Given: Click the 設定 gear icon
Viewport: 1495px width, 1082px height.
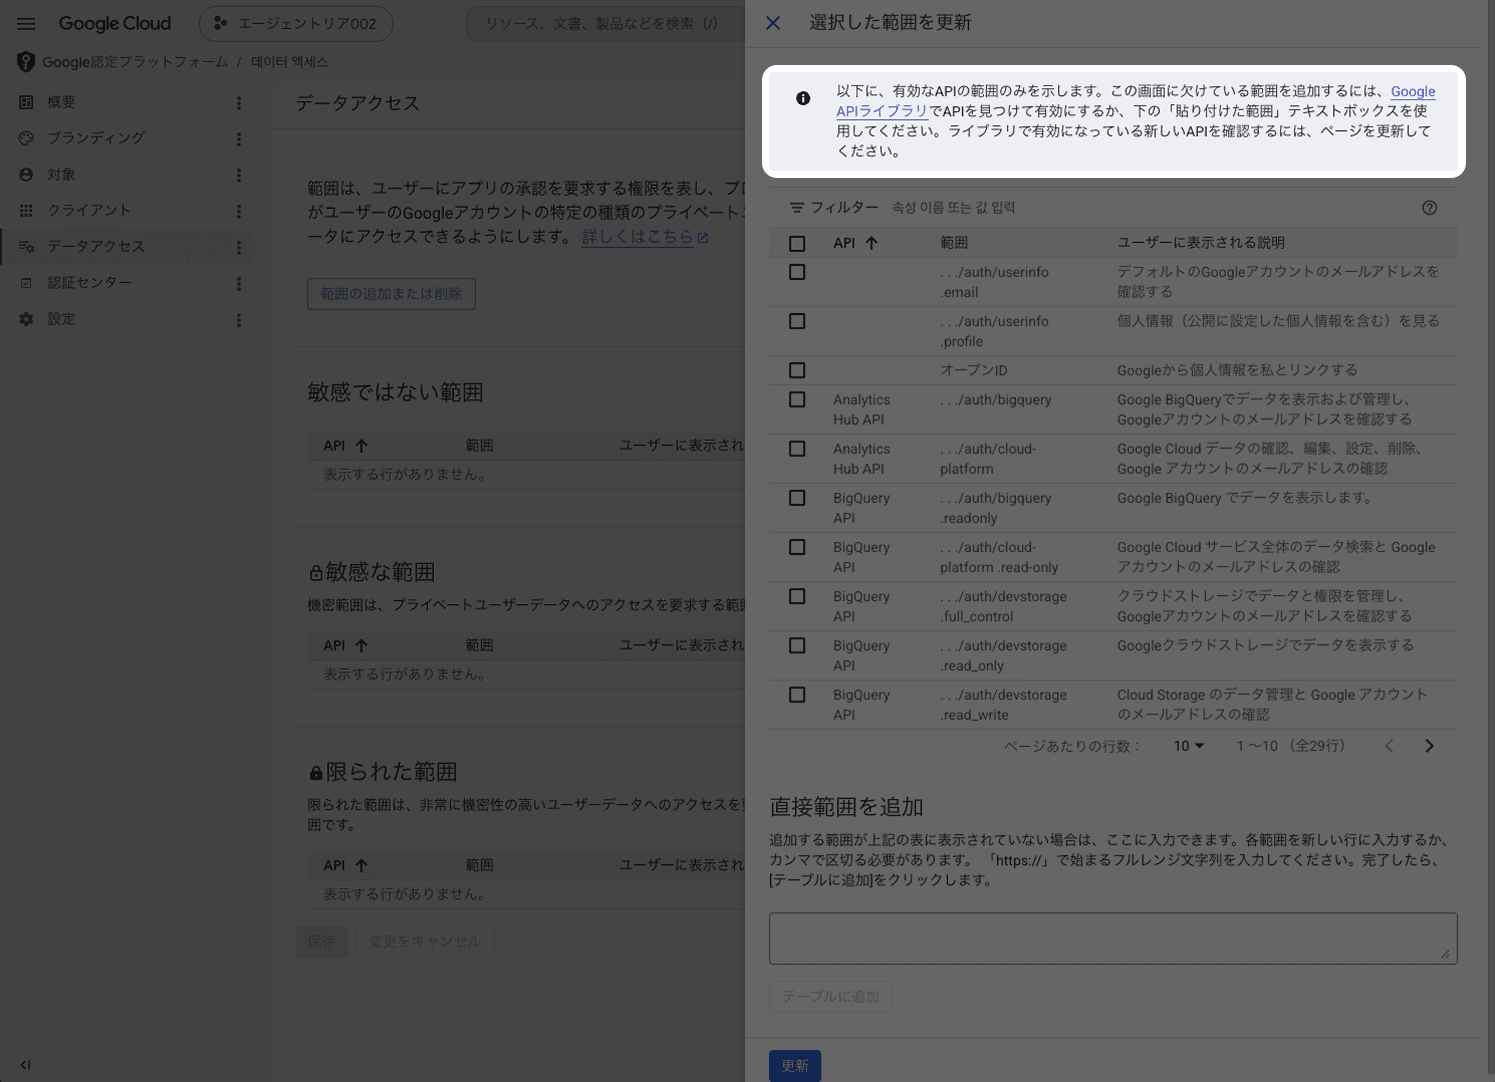Looking at the screenshot, I should point(26,319).
